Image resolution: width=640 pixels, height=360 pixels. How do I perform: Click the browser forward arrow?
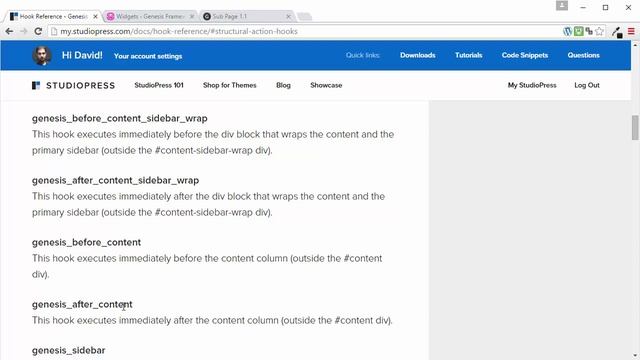pyautogui.click(x=24, y=31)
